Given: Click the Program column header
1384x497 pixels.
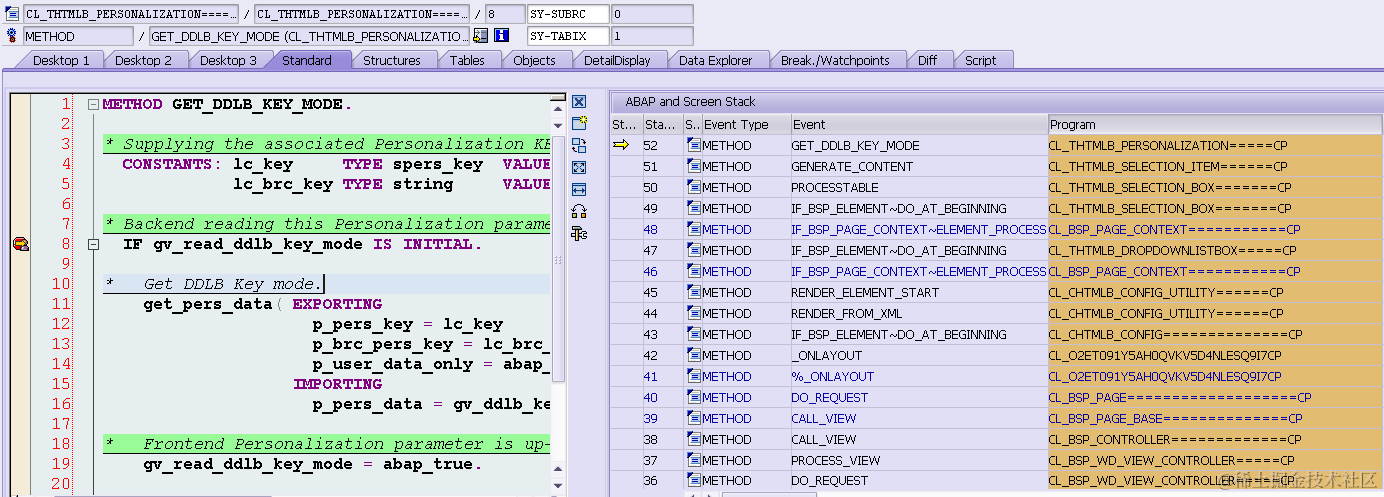Looking at the screenshot, I should [x=1215, y=125].
